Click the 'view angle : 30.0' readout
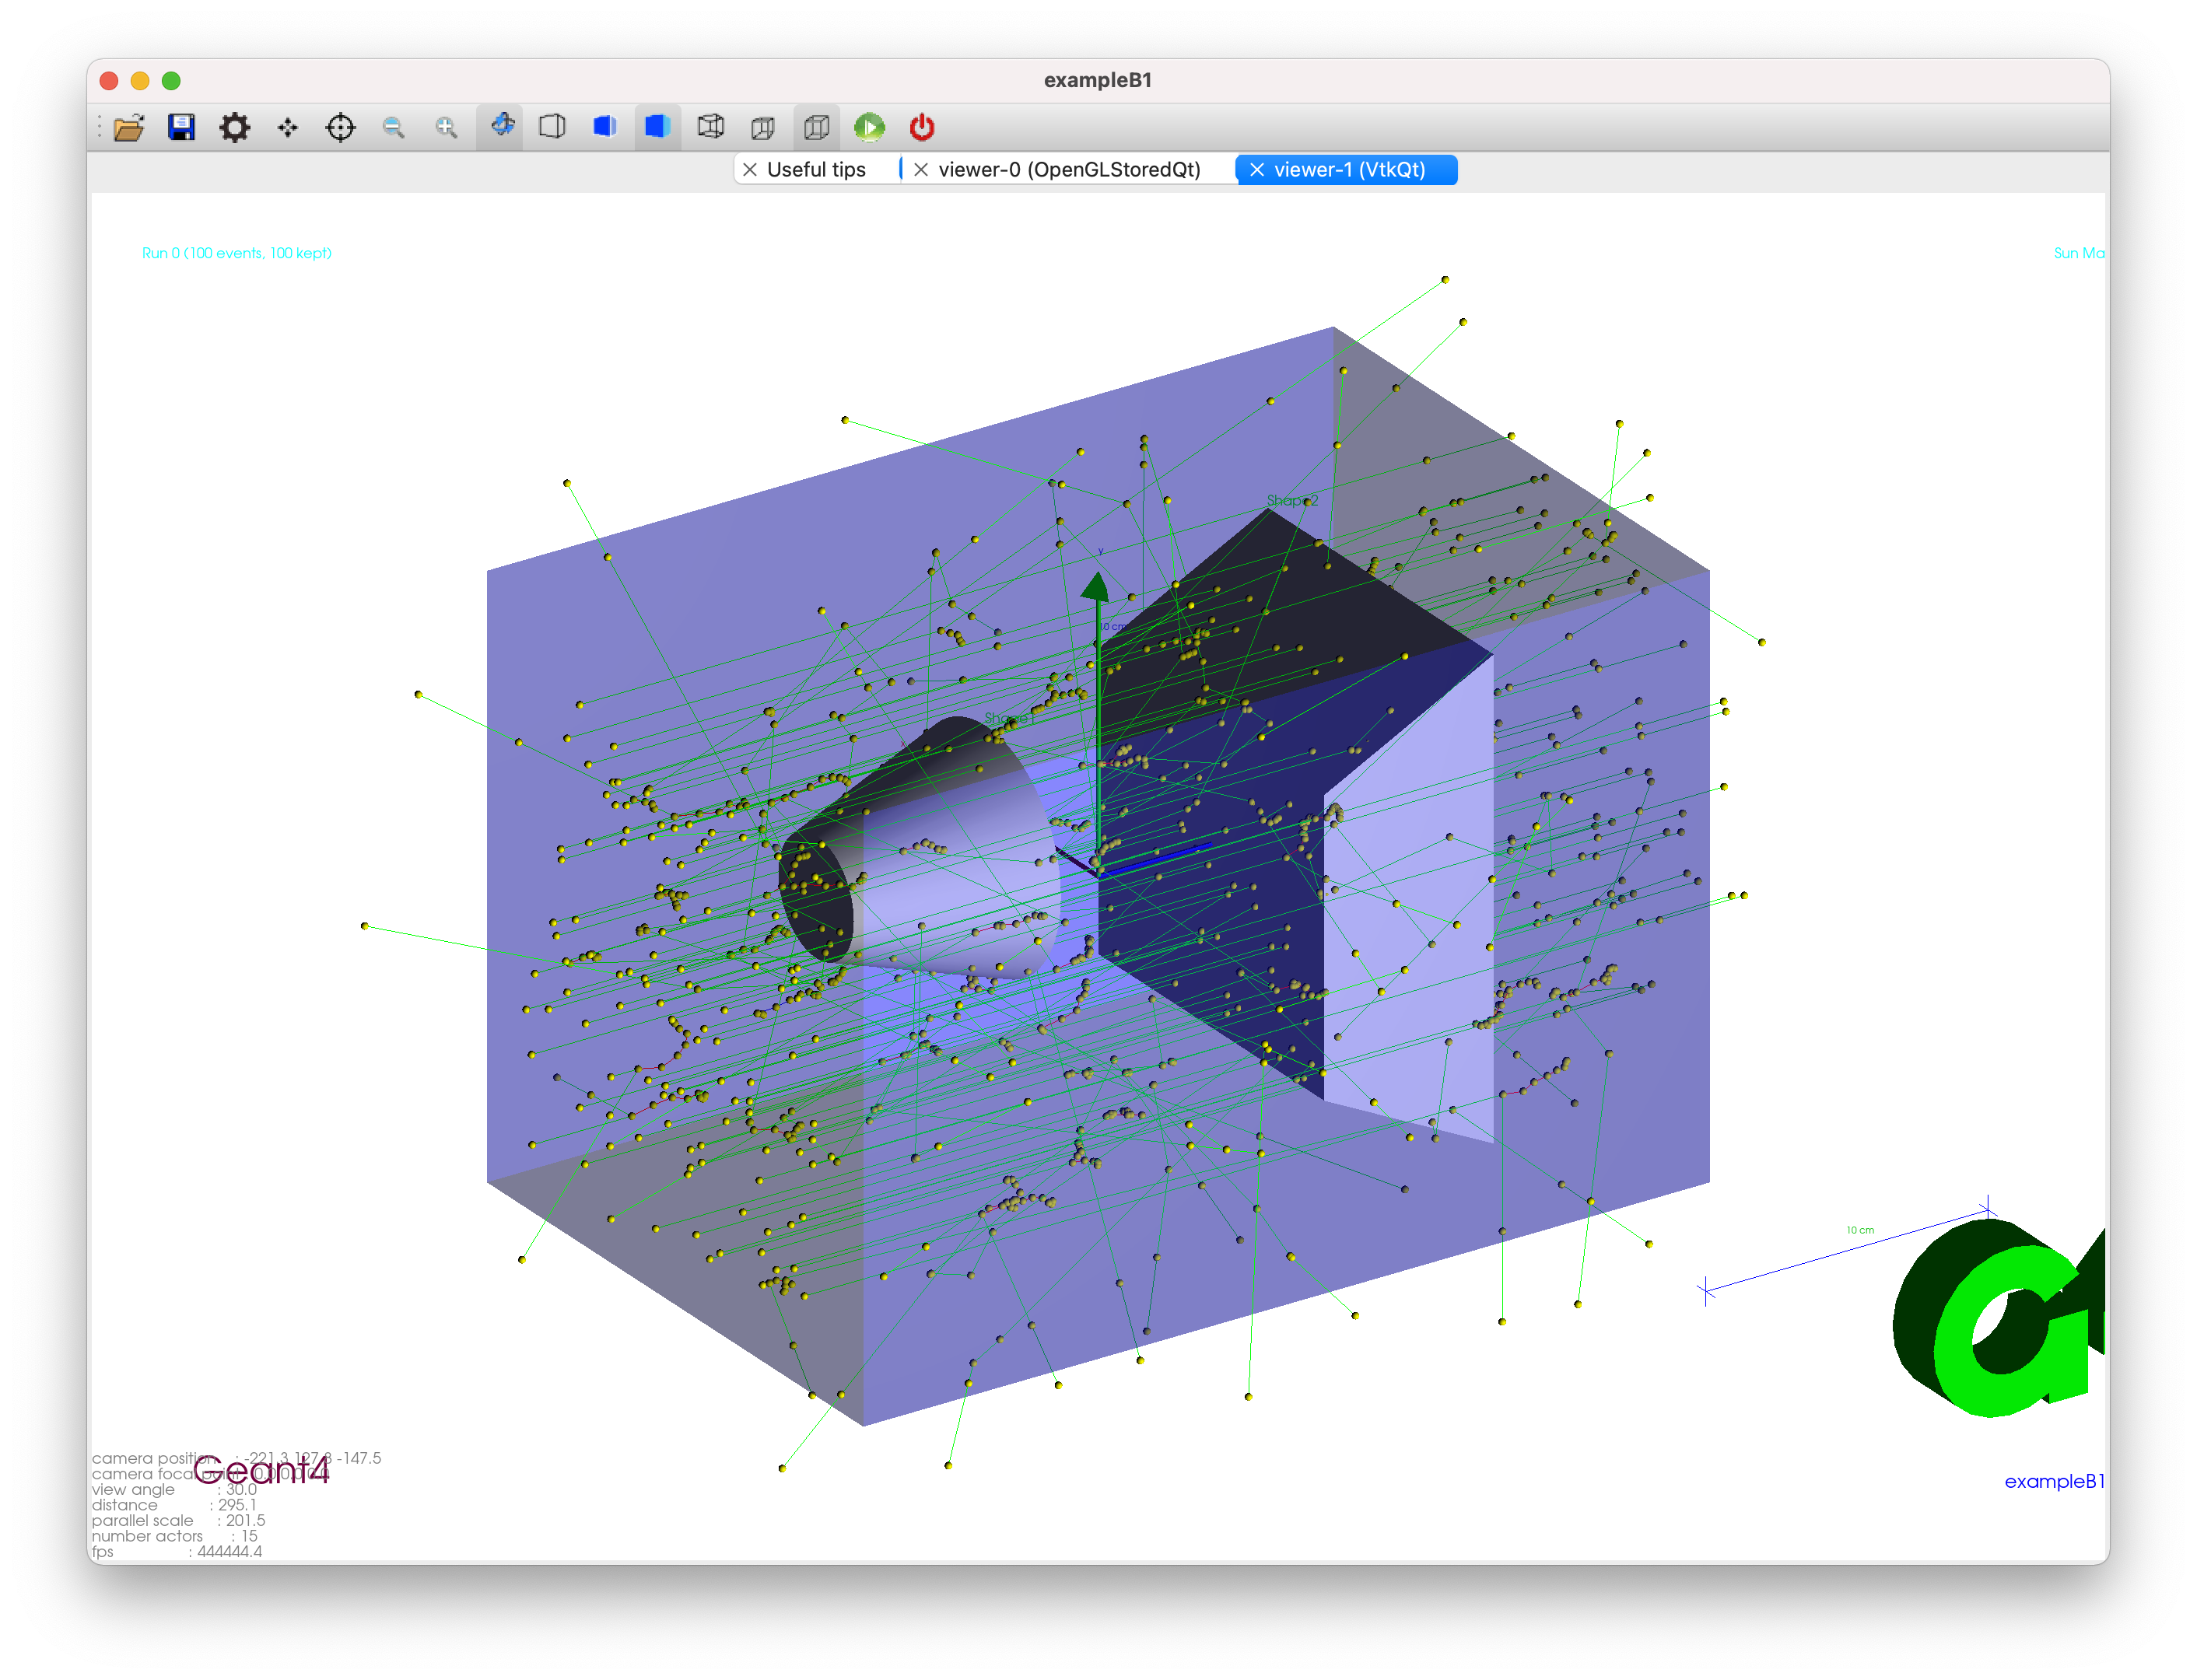The image size is (2197, 1680). click(x=174, y=1489)
